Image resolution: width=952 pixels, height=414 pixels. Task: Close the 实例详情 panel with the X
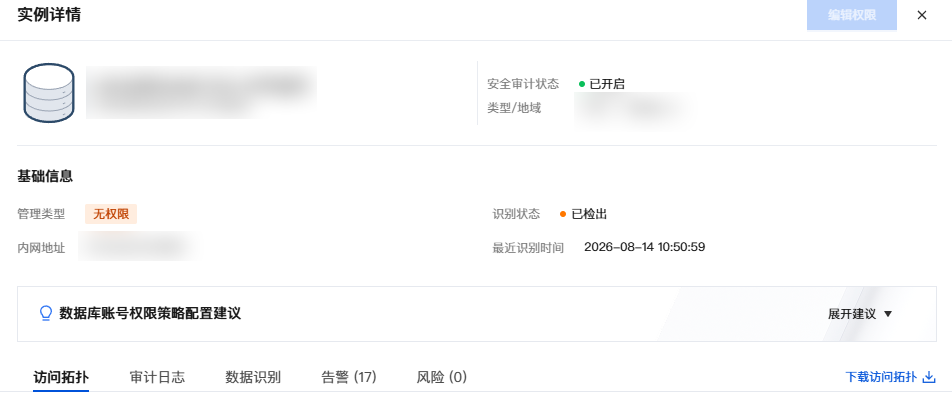(922, 15)
